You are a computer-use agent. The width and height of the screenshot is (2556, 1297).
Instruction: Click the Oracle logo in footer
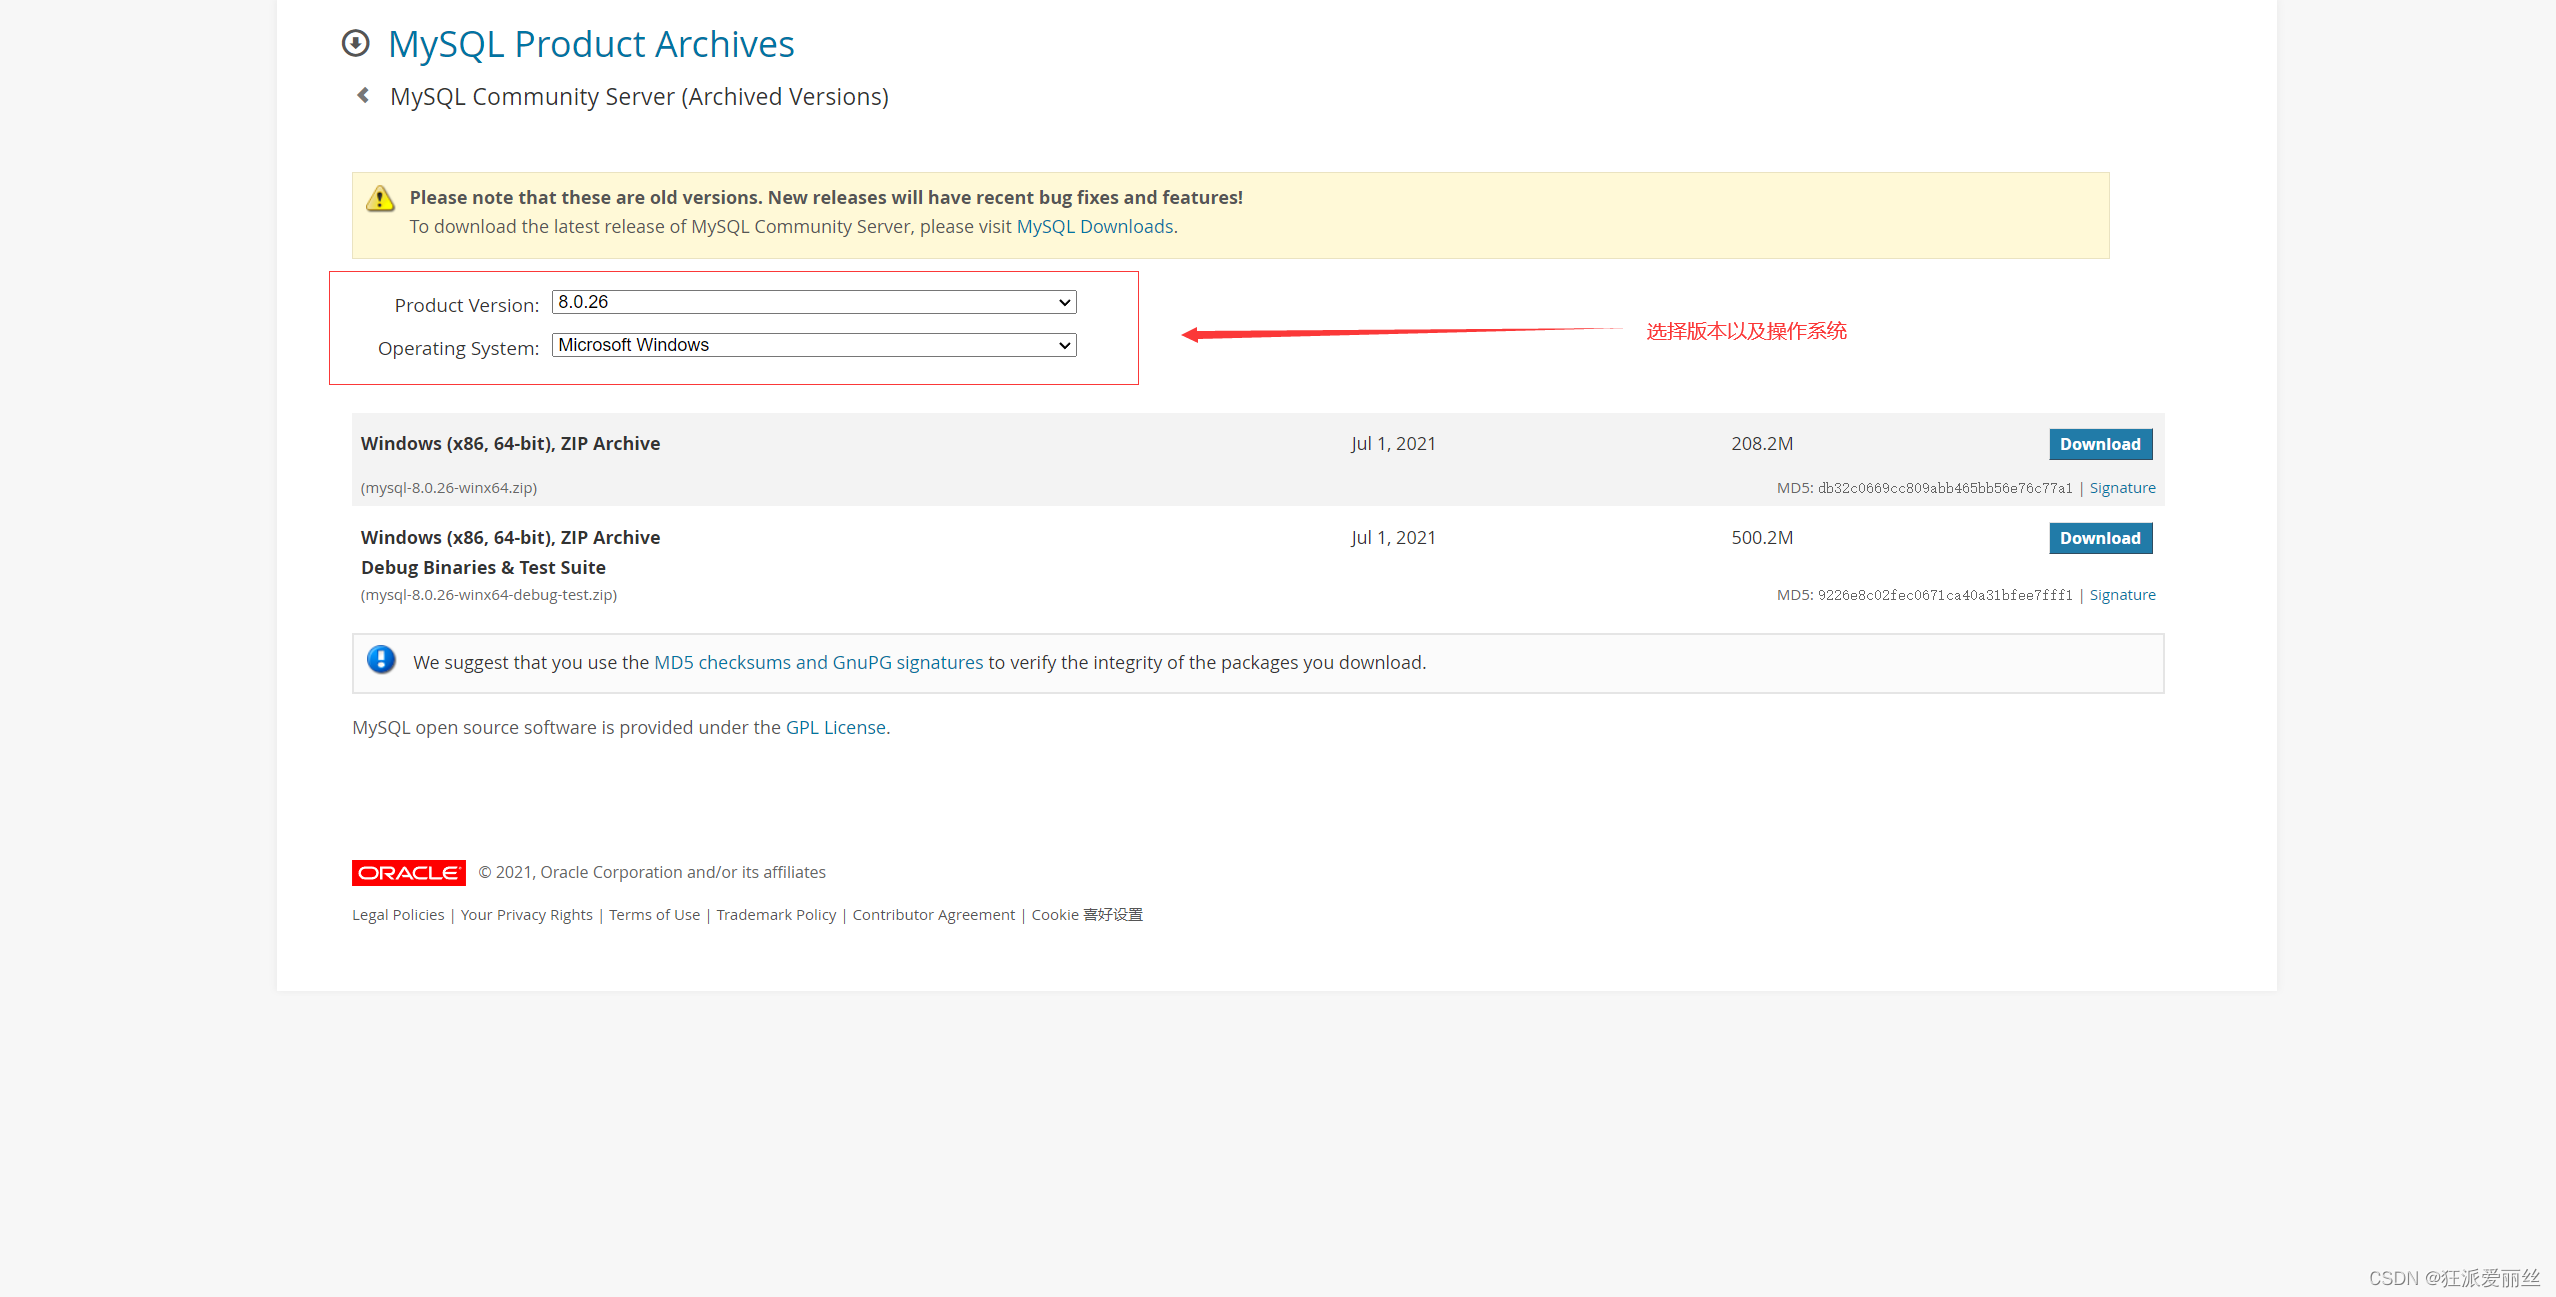(x=408, y=873)
